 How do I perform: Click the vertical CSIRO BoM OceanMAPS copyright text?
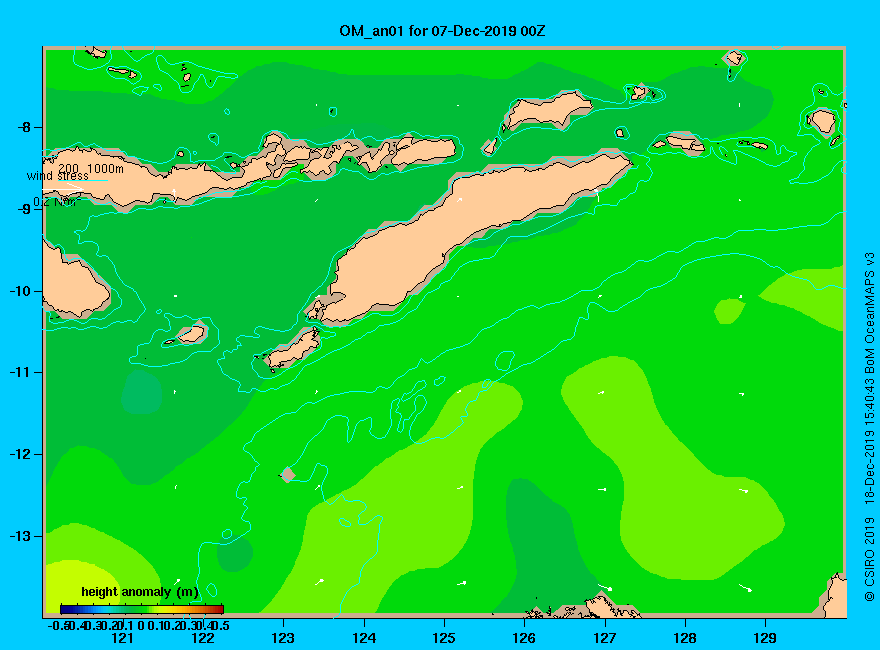(869, 427)
